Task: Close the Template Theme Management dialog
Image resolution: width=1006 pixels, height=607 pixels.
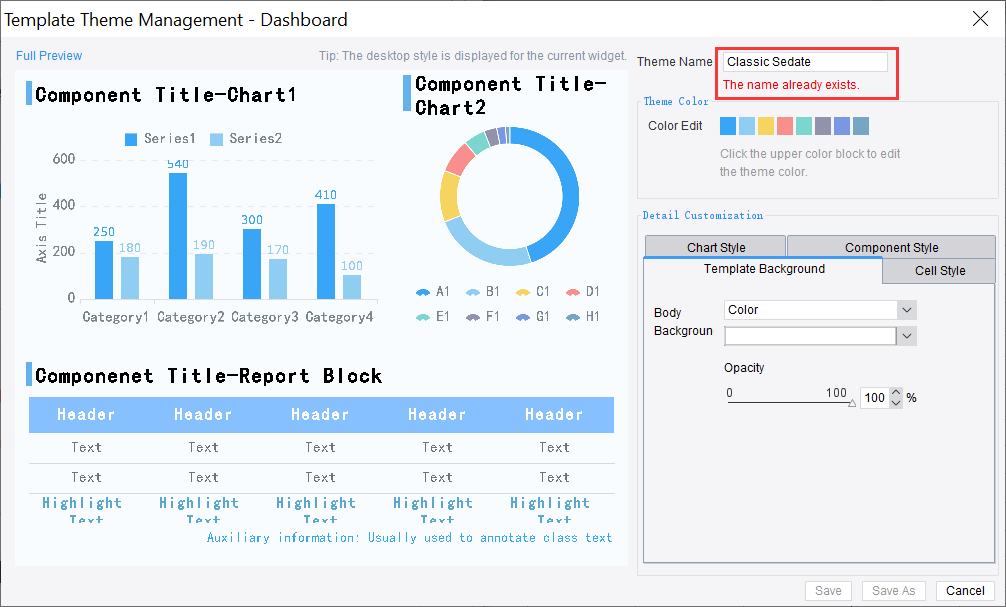Action: (980, 19)
